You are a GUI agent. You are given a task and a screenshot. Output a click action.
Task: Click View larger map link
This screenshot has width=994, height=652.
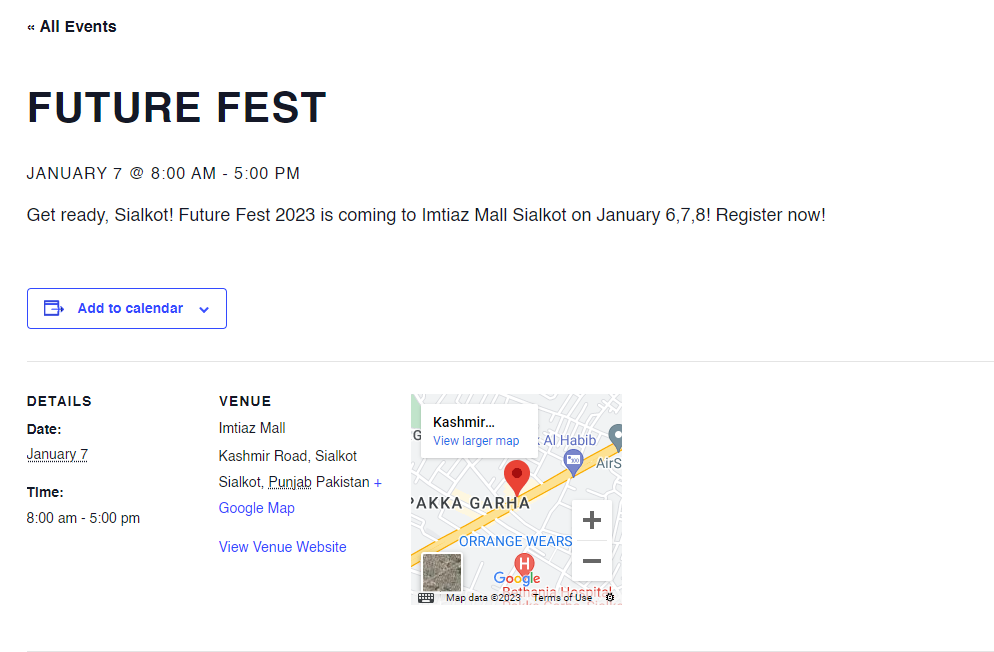[476, 440]
